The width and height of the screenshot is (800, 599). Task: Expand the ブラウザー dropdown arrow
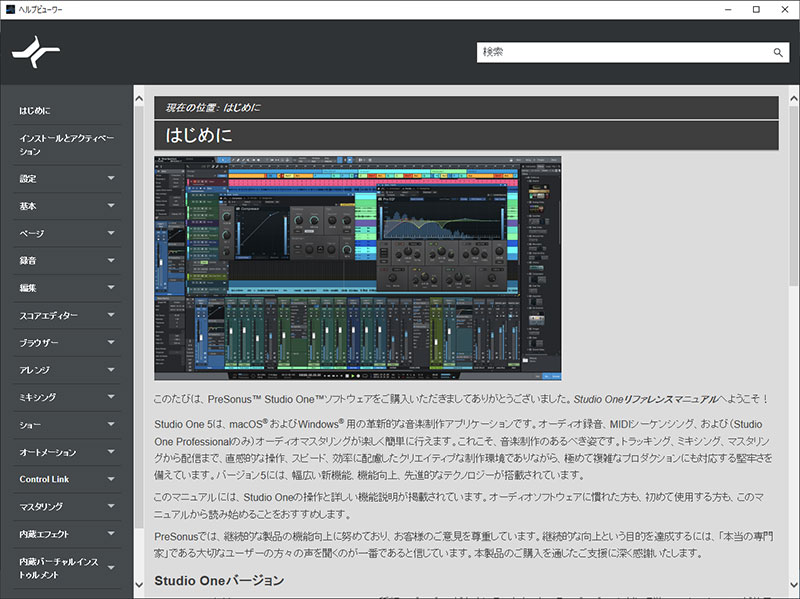[x=111, y=342]
